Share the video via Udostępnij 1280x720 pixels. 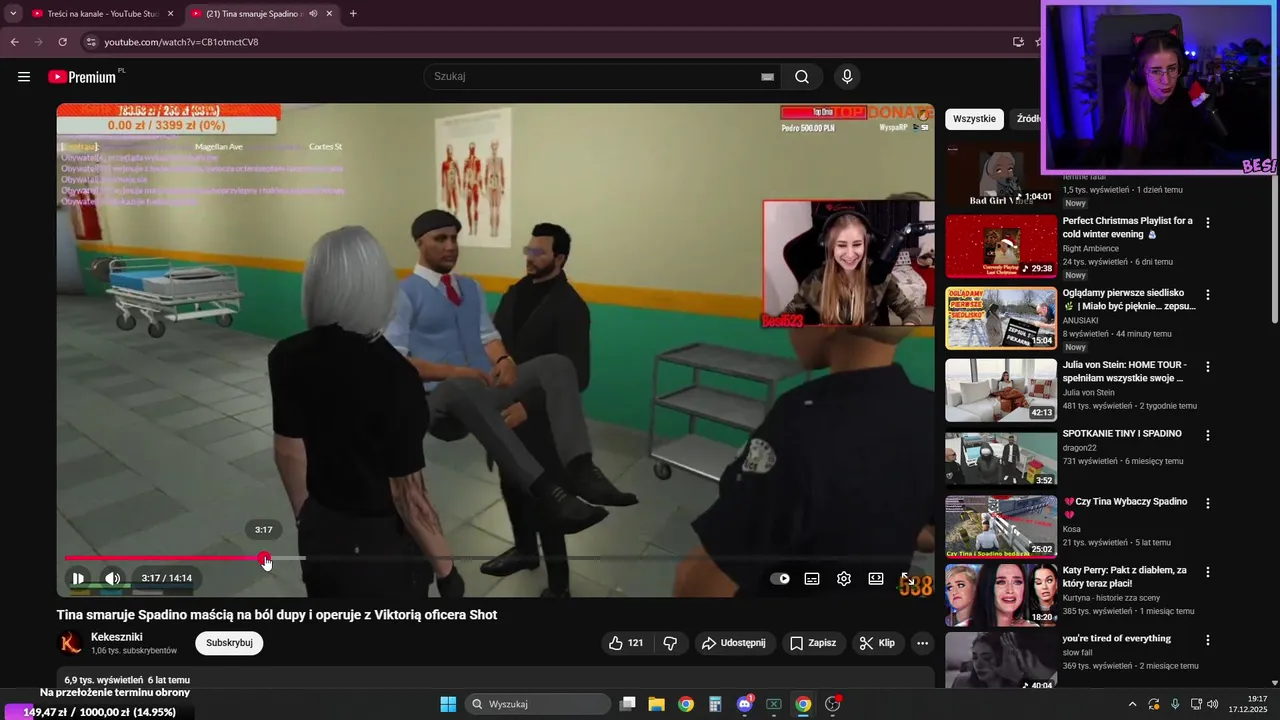tap(734, 643)
